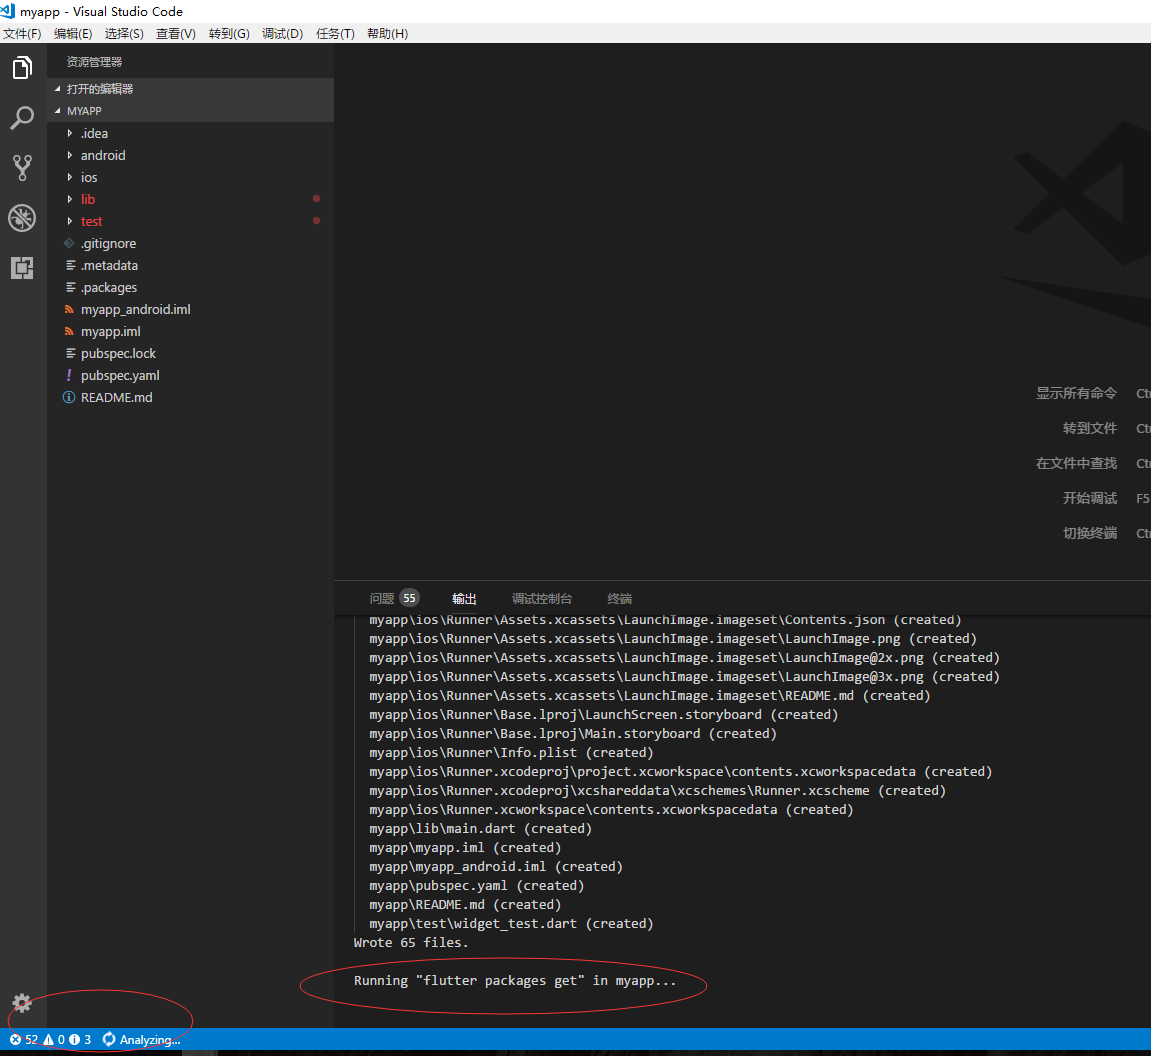1151x1056 pixels.
Task: Open pubspec.yaml file
Action: (120, 375)
